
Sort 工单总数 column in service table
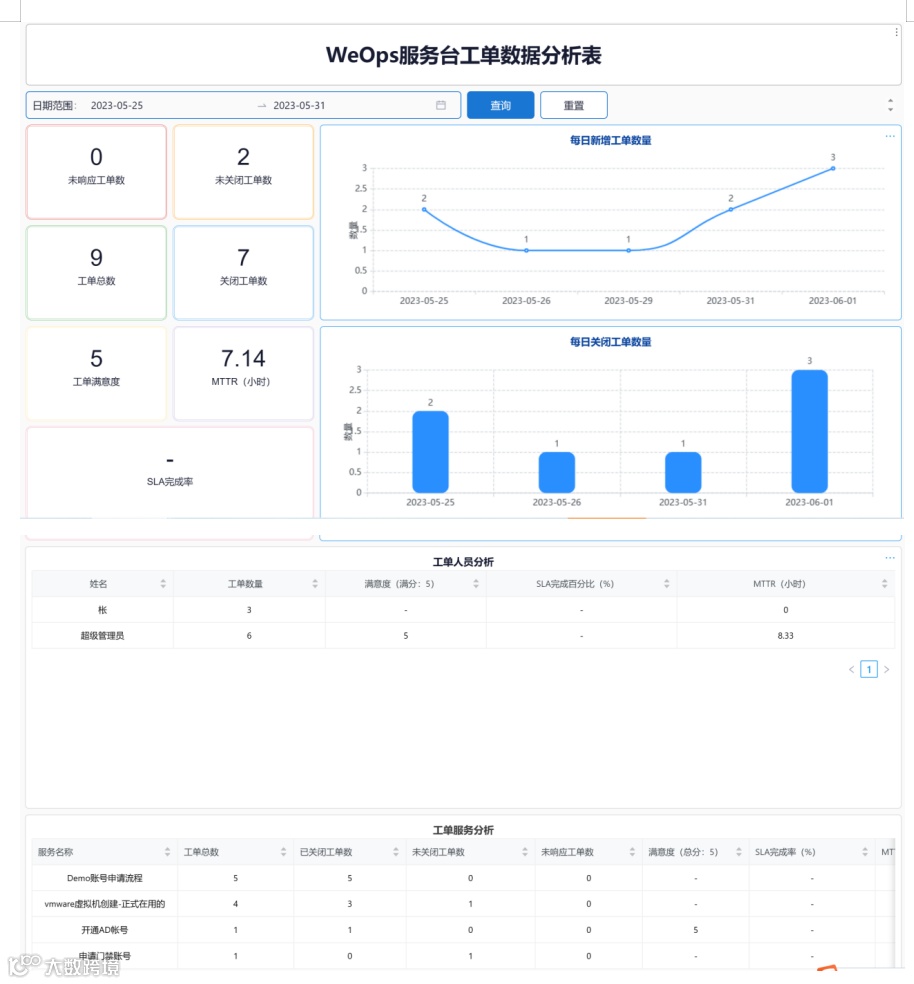click(x=283, y=852)
